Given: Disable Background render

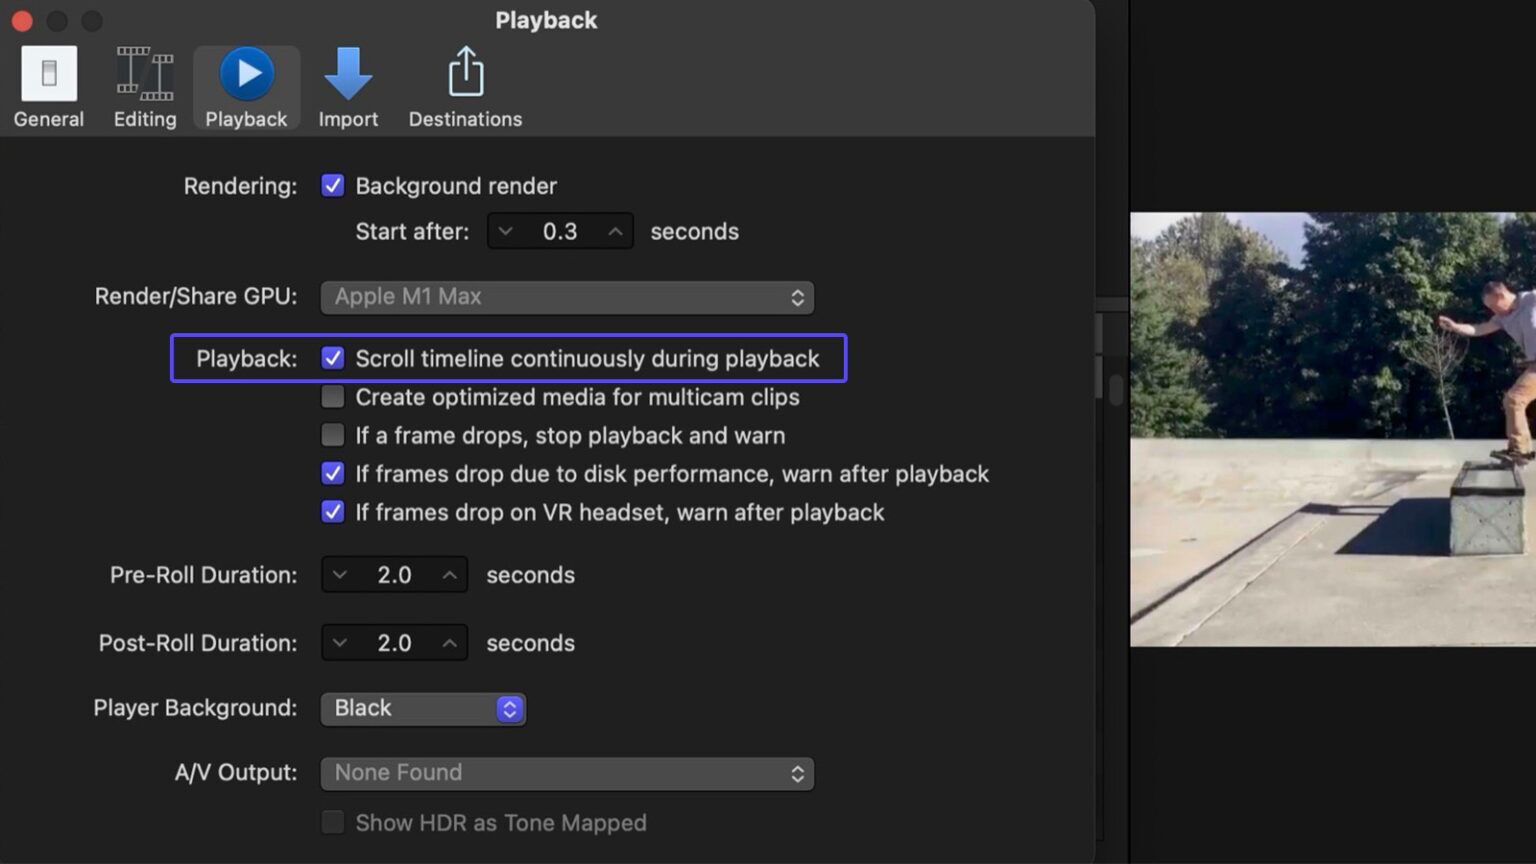Looking at the screenshot, I should tap(332, 185).
